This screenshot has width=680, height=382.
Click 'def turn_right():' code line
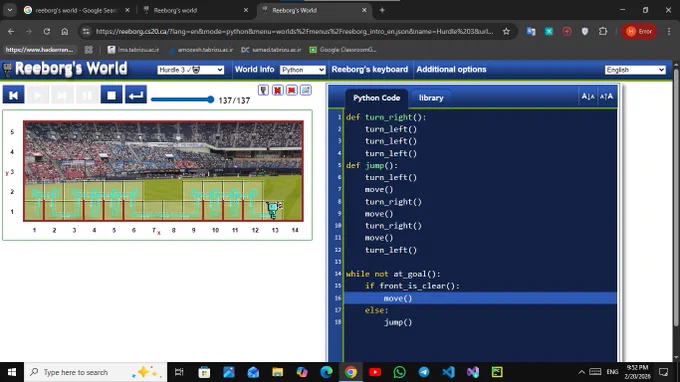point(386,117)
